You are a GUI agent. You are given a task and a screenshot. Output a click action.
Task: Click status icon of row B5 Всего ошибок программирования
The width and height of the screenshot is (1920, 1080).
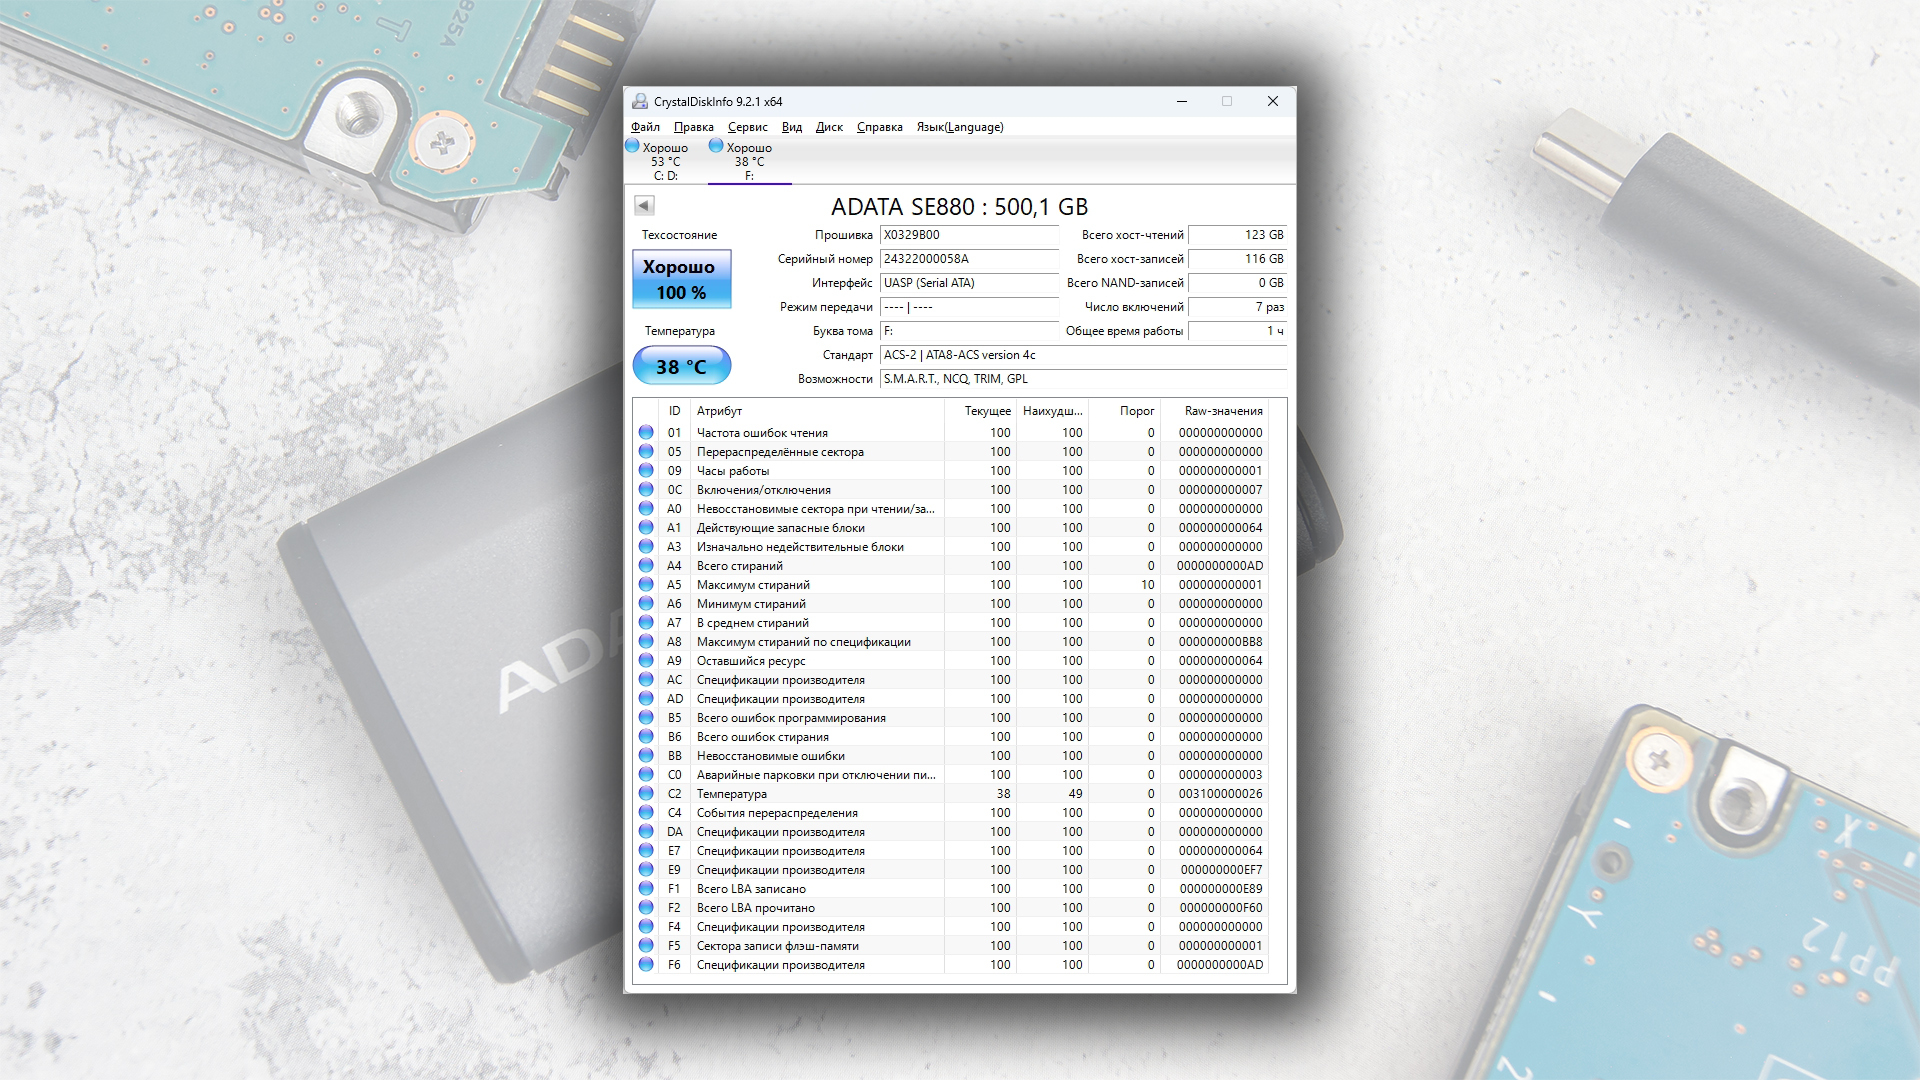coord(646,718)
